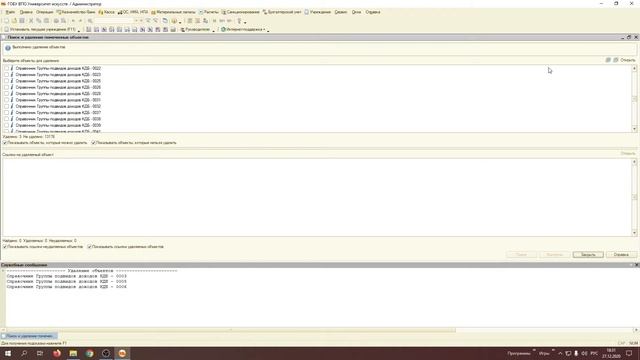
Task: Click the Print preview toolbar icon
Action: point(64,21)
